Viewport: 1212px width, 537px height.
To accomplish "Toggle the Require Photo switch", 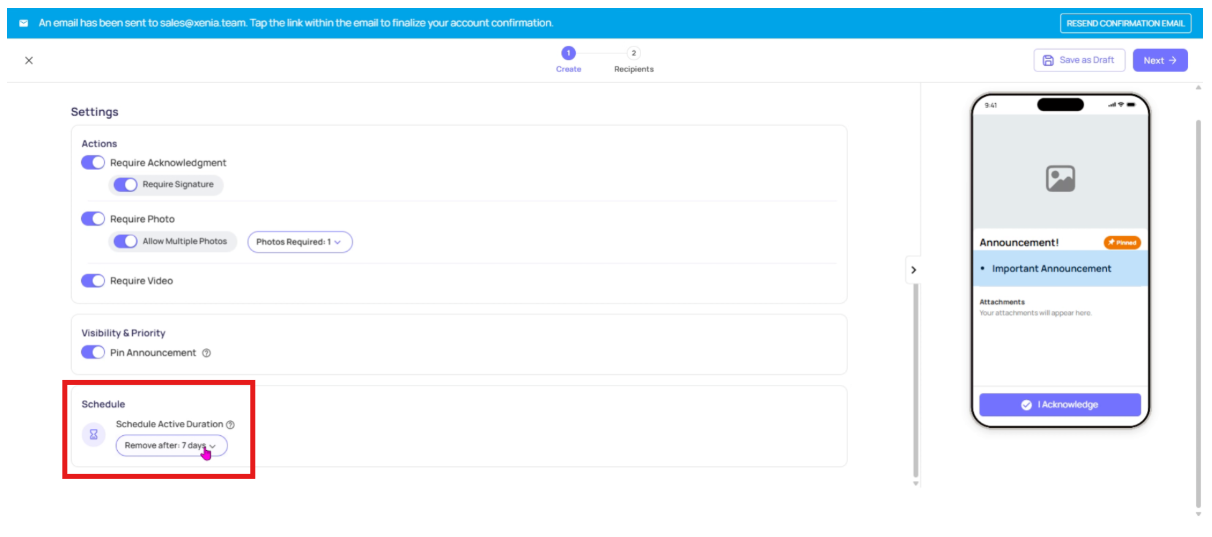I will [93, 219].
